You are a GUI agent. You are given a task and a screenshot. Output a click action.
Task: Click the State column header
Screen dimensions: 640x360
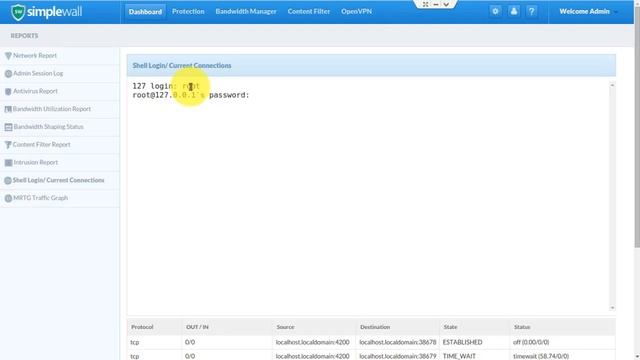[450, 327]
